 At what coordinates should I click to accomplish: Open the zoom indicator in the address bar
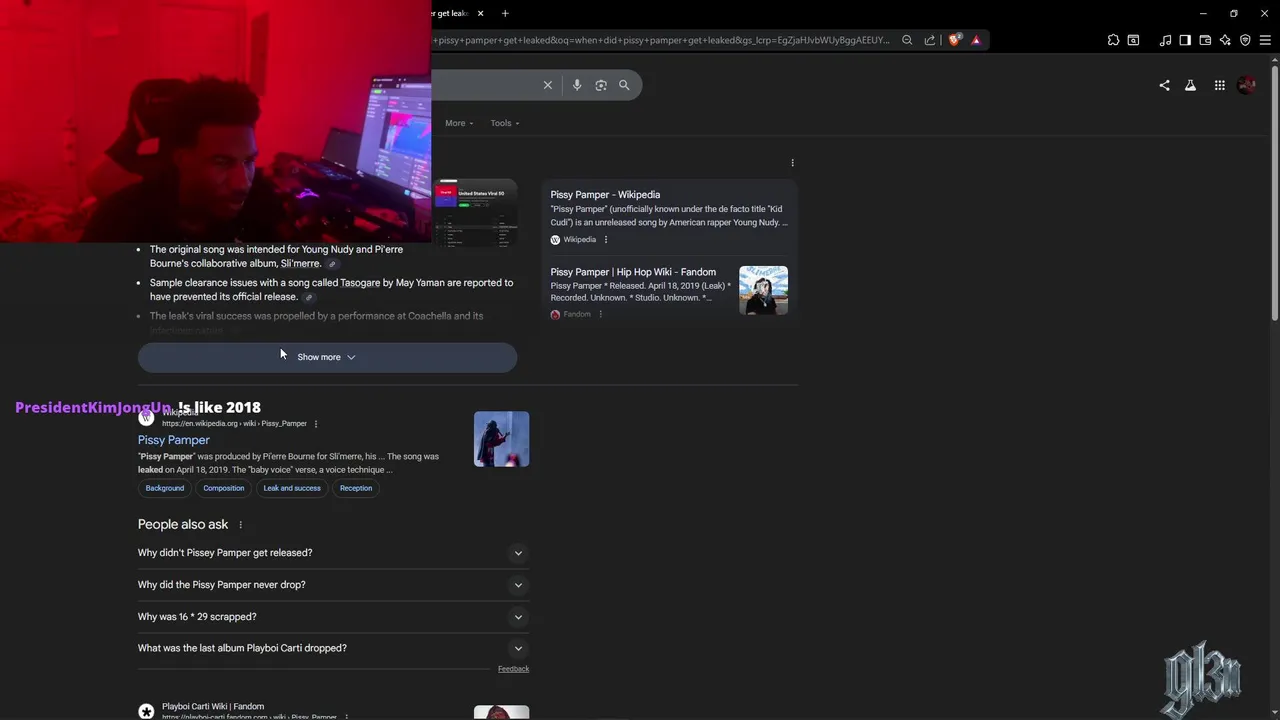click(x=907, y=40)
